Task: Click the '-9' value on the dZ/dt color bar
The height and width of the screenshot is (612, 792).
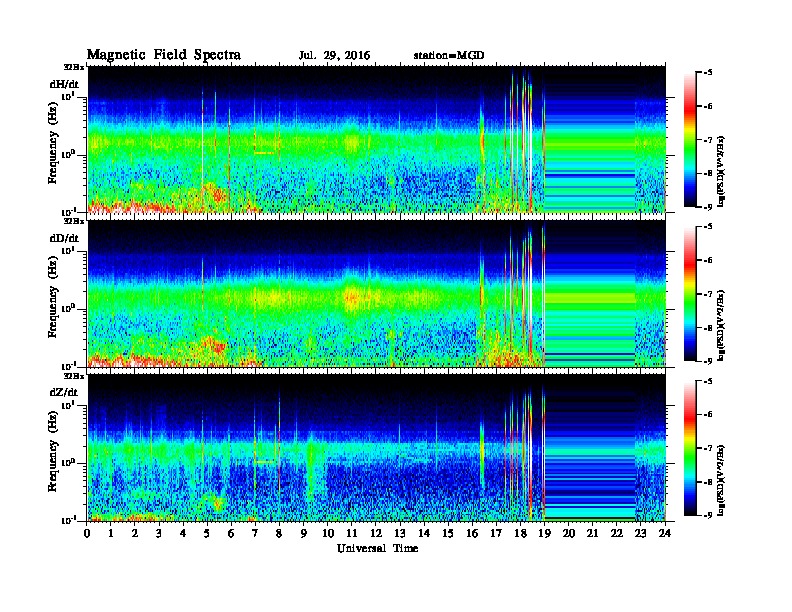Action: tap(708, 515)
